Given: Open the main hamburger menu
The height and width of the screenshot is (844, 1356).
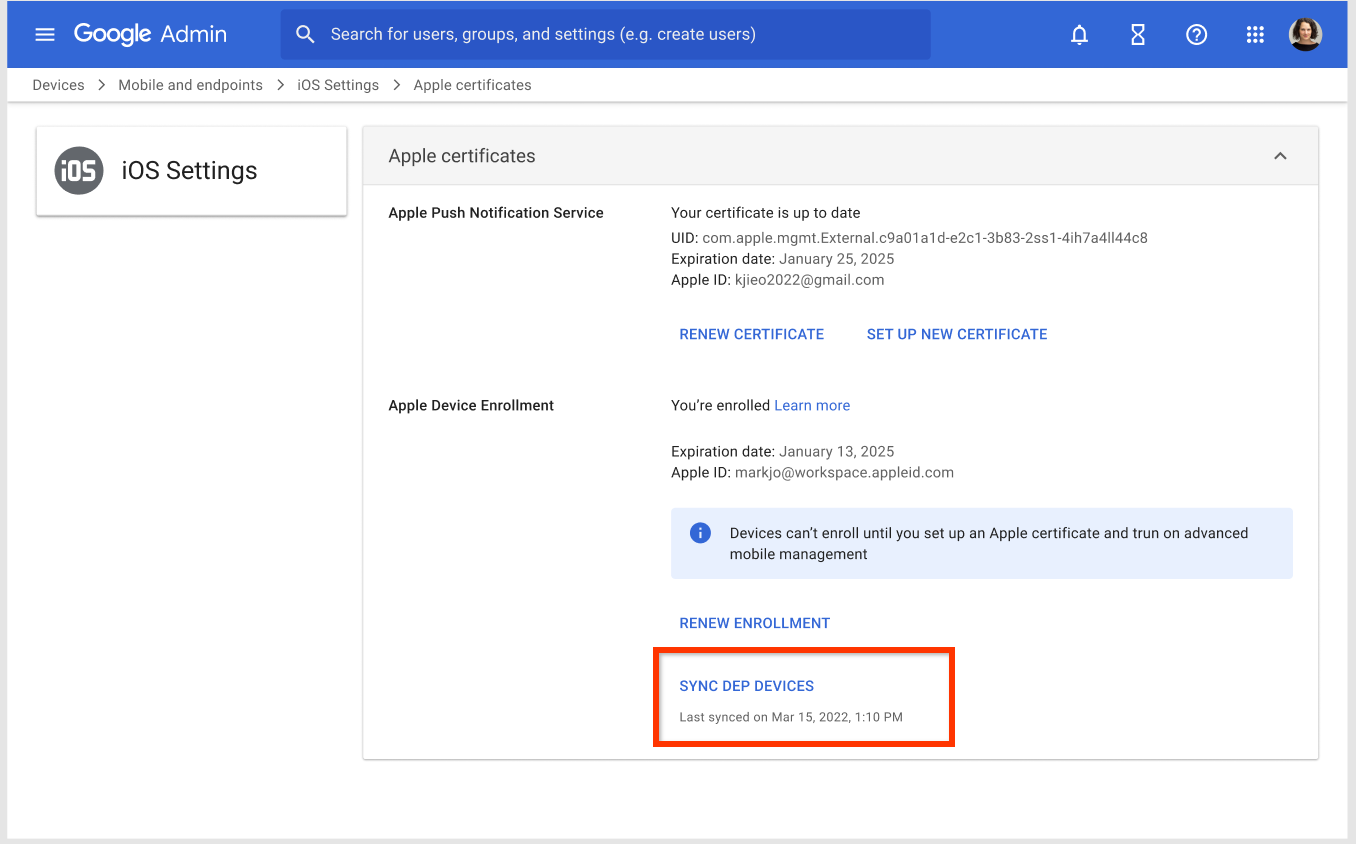Looking at the screenshot, I should pos(45,35).
